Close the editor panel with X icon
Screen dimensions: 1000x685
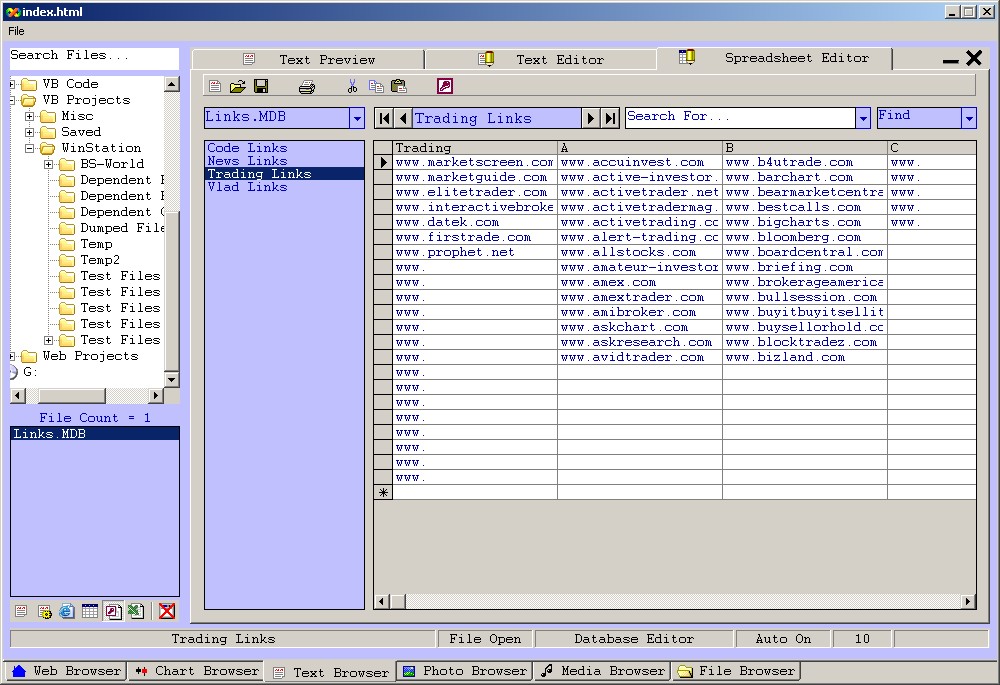[x=974, y=58]
